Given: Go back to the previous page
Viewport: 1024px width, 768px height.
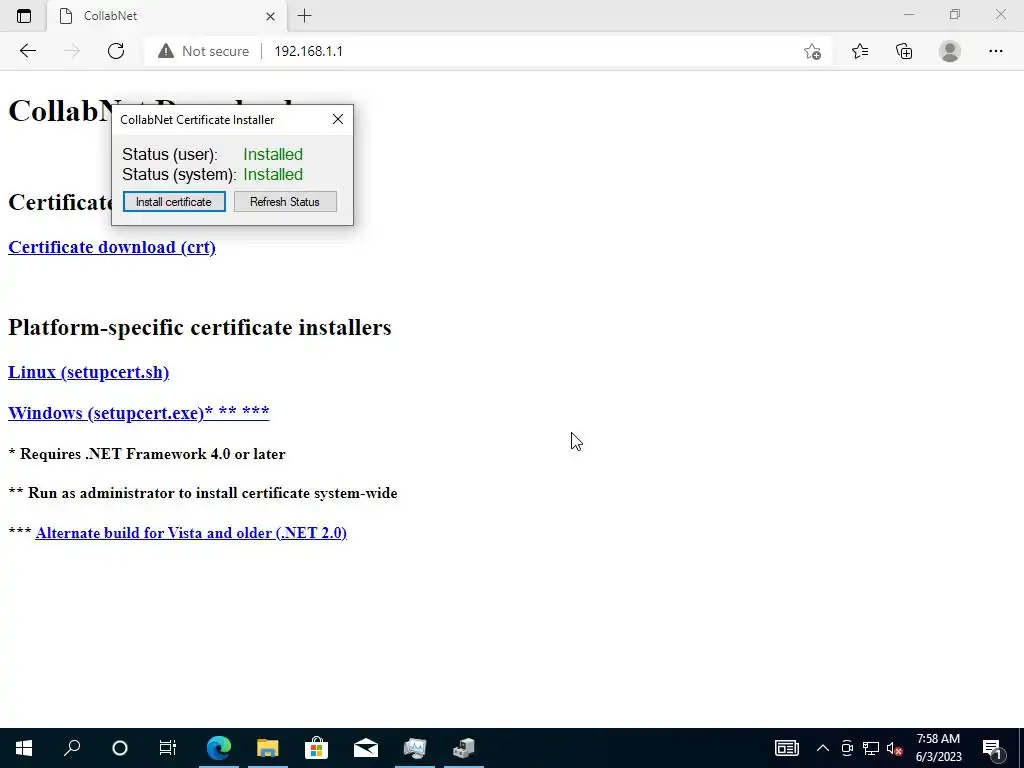Looking at the screenshot, I should [x=27, y=51].
